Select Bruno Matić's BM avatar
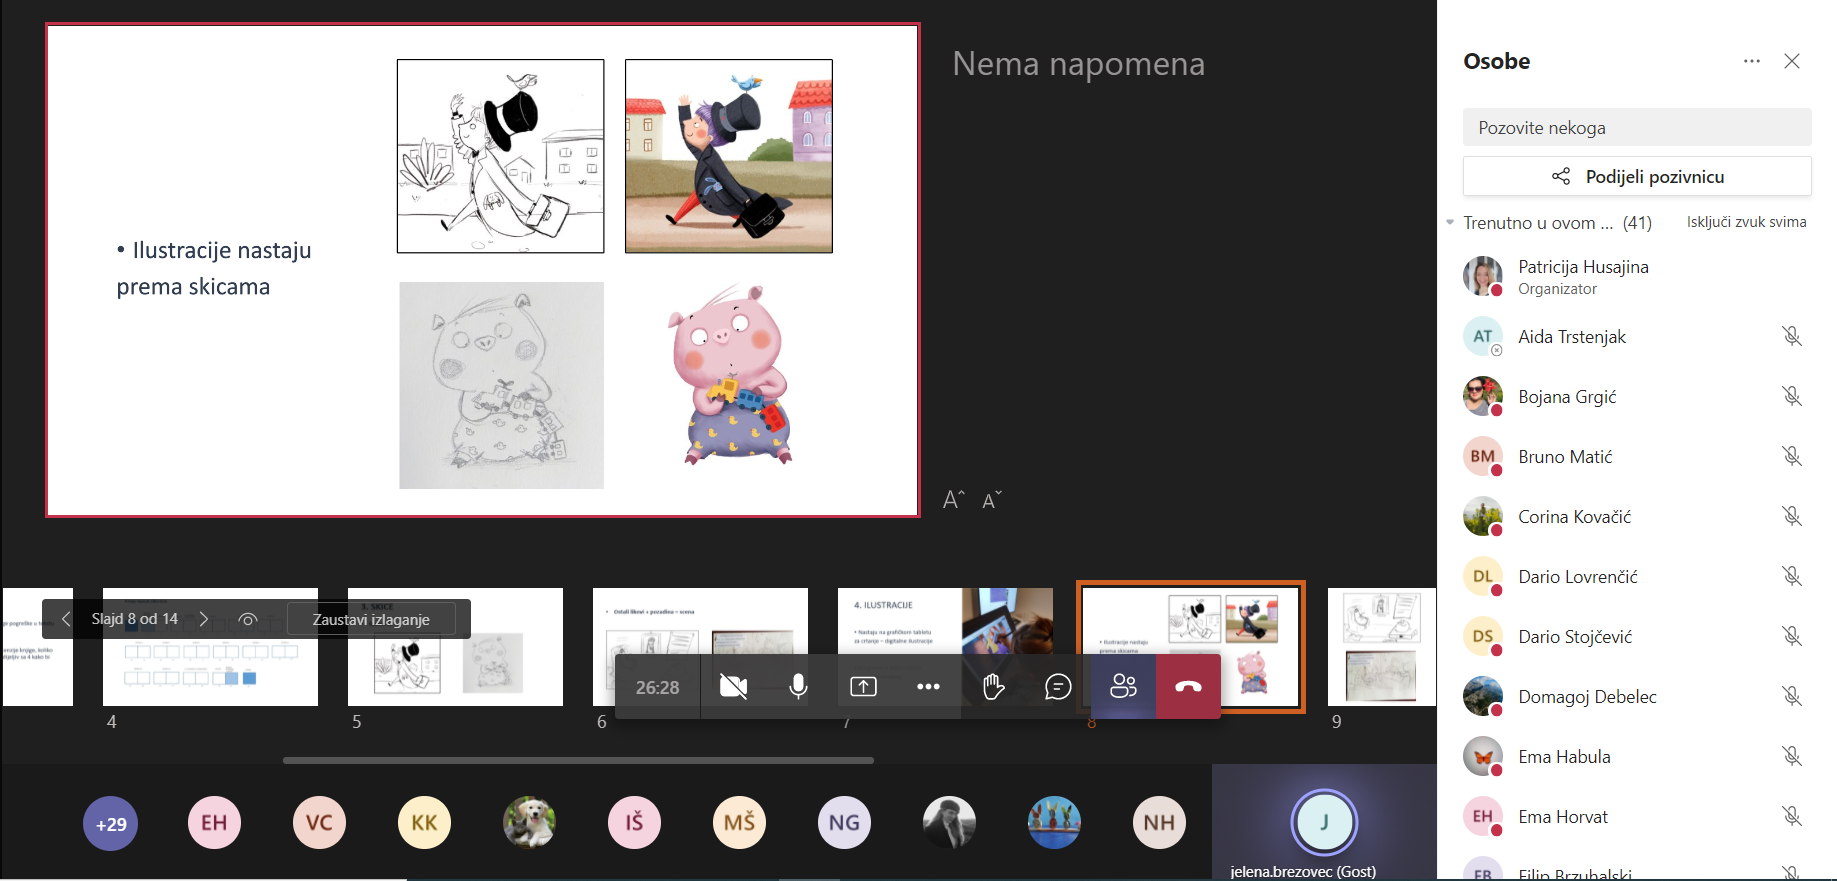 point(1483,456)
